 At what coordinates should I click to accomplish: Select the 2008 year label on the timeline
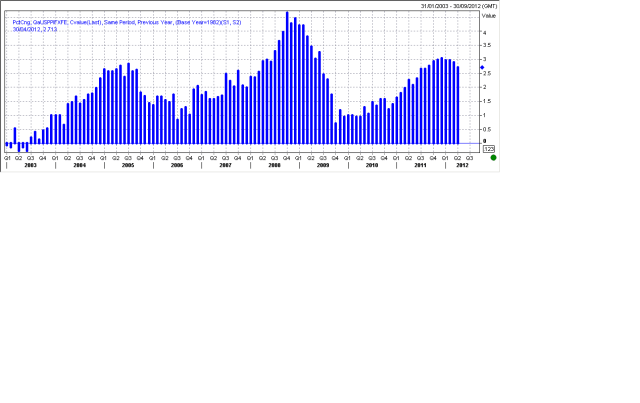pos(274,165)
